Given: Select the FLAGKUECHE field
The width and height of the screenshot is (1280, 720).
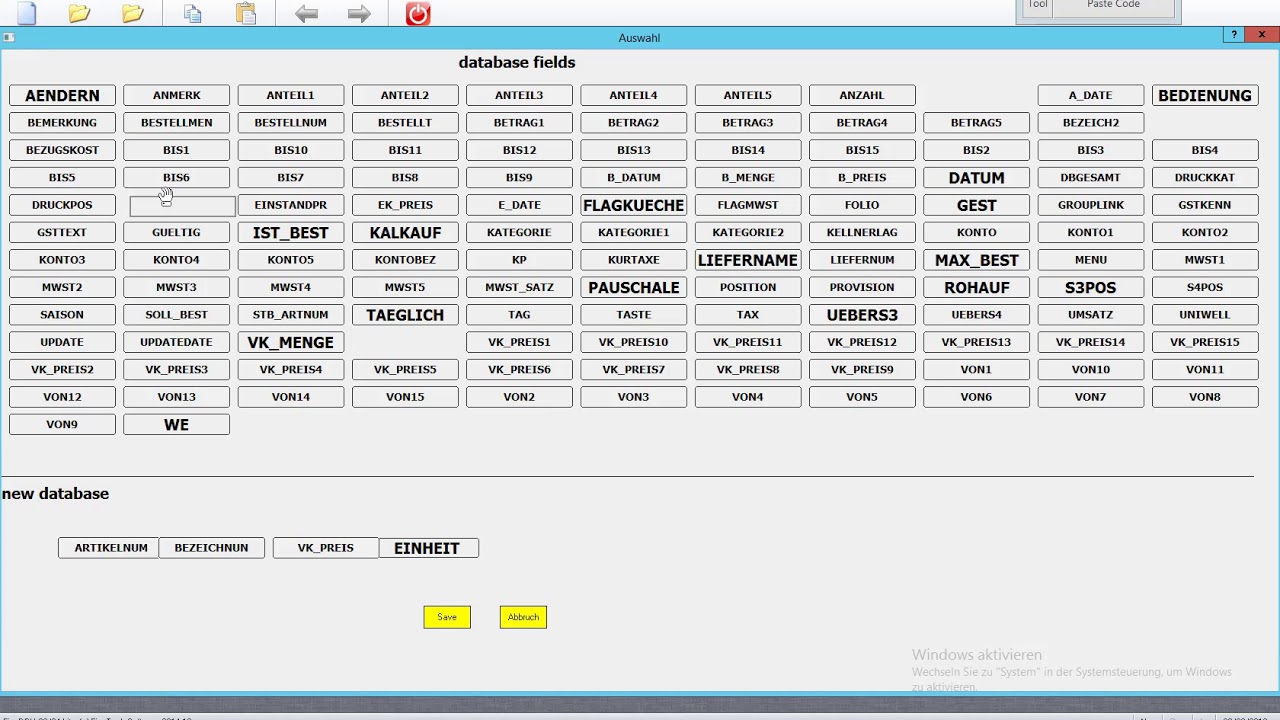Looking at the screenshot, I should click(634, 205).
